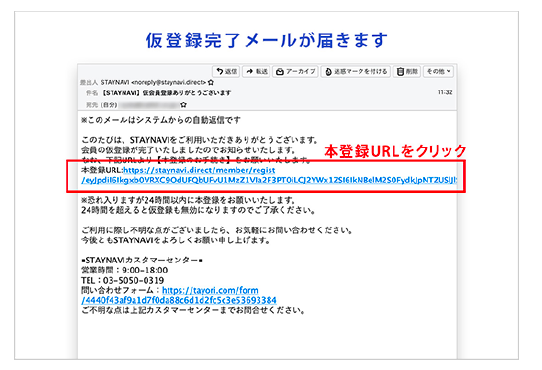Click the line 24時間を超えると仮登録も無効
This screenshot has width=542, height=370.
tap(198, 210)
